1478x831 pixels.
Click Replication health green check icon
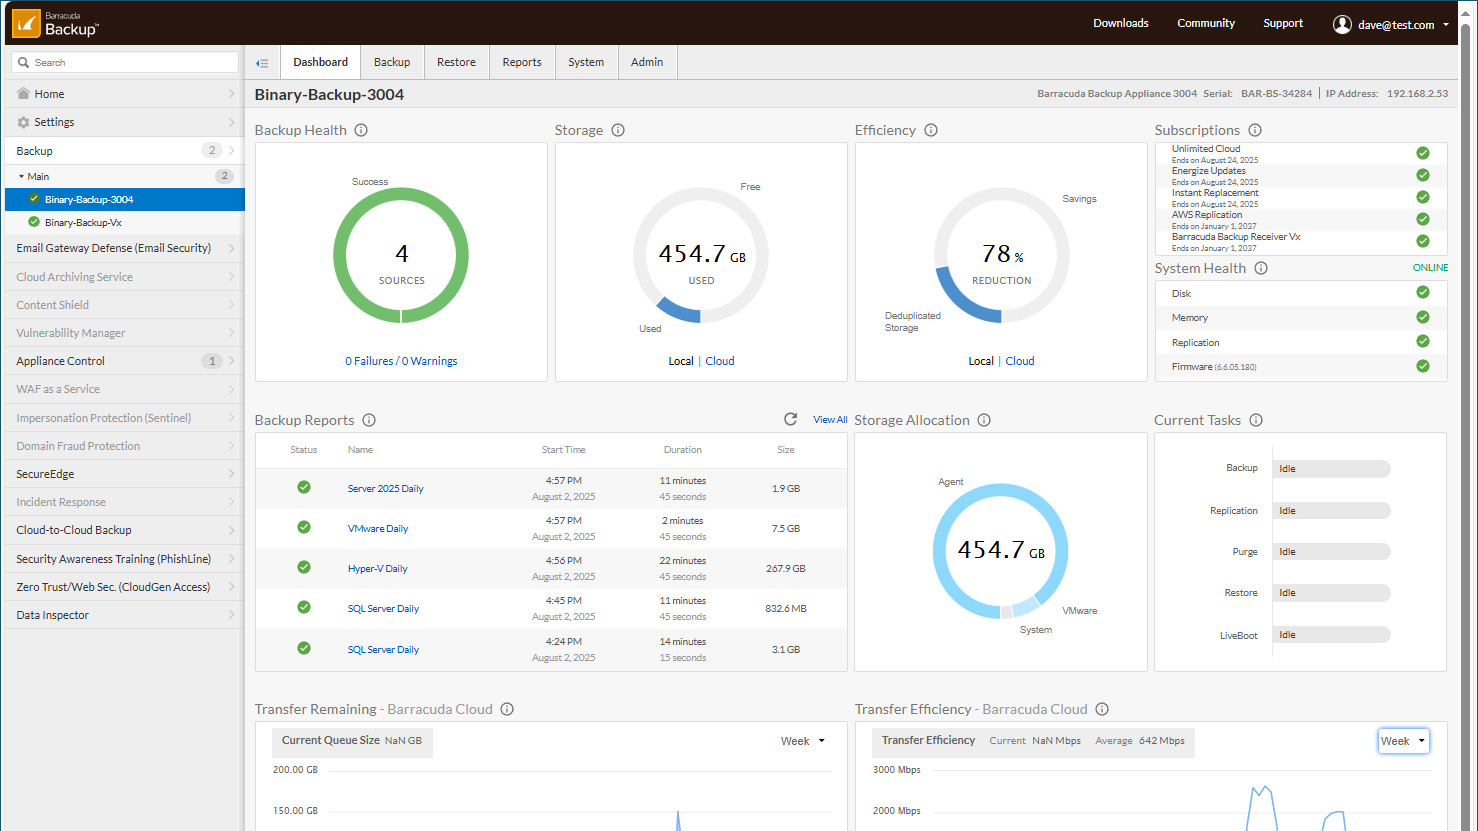[x=1422, y=342]
